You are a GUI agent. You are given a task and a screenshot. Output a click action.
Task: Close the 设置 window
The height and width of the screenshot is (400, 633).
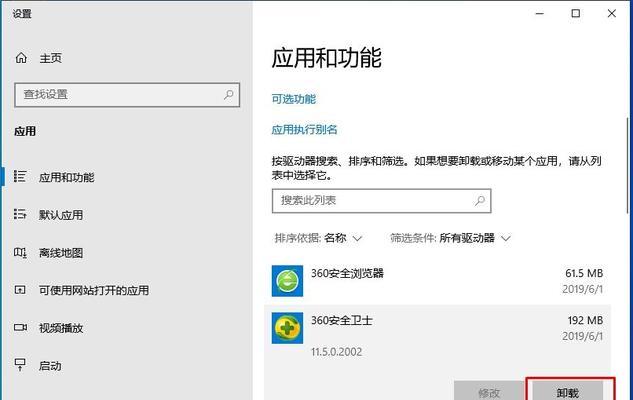point(612,13)
